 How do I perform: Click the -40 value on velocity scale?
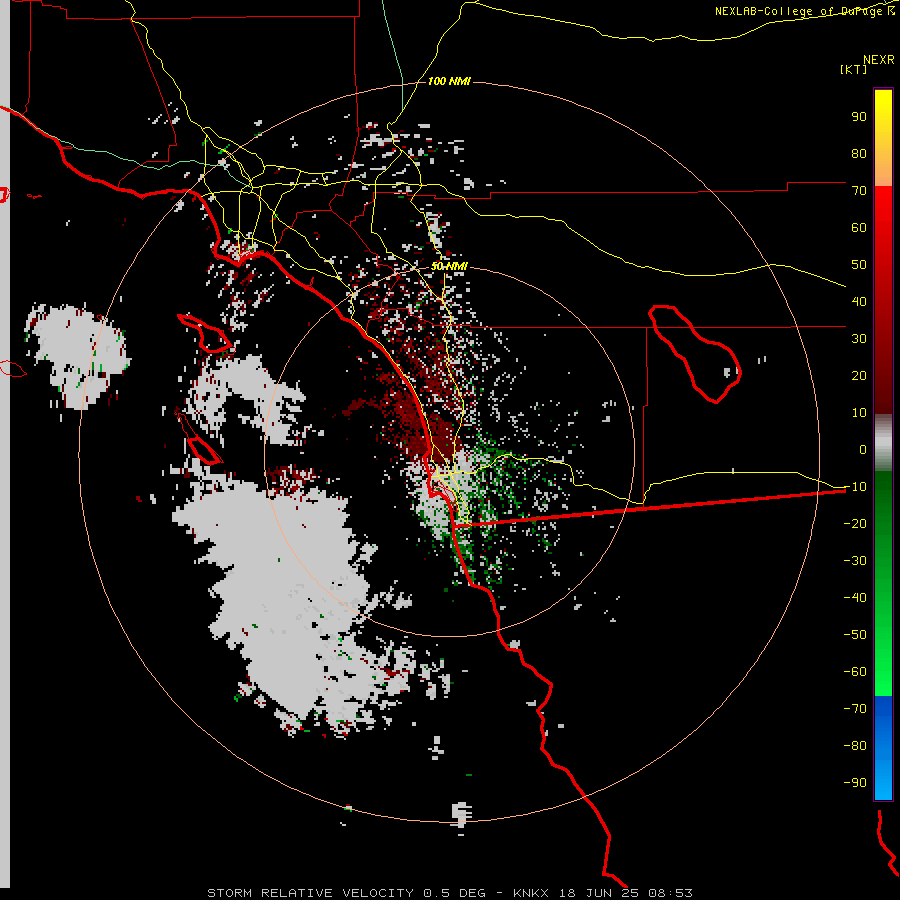pos(855,598)
